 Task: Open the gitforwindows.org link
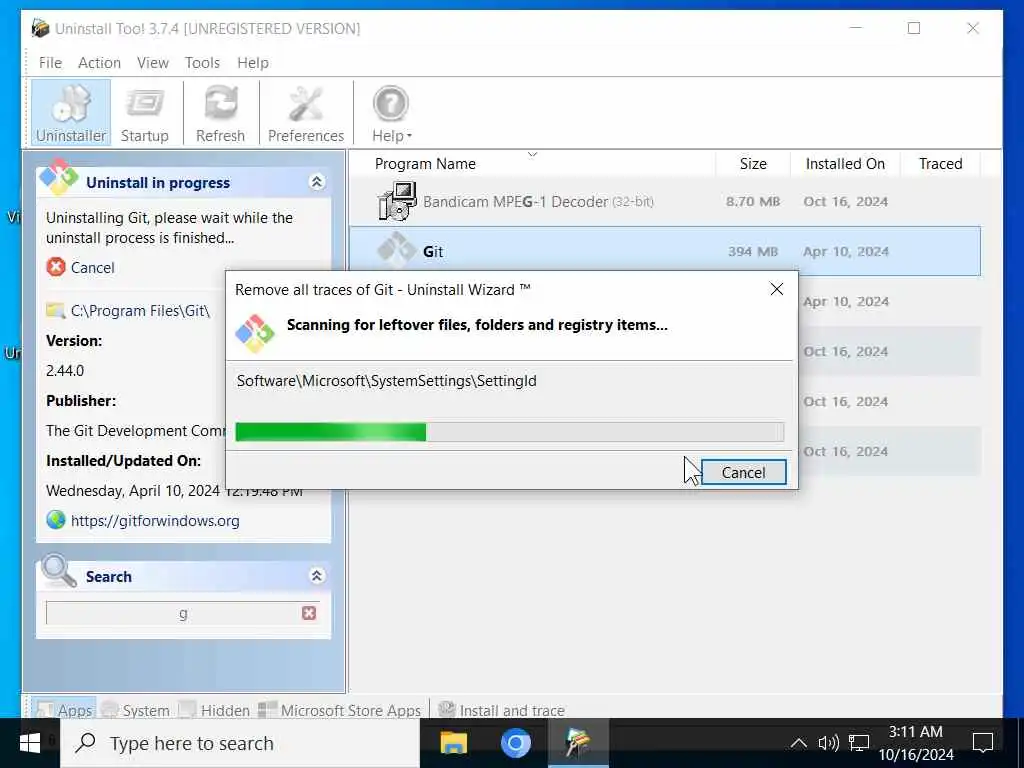coord(155,521)
